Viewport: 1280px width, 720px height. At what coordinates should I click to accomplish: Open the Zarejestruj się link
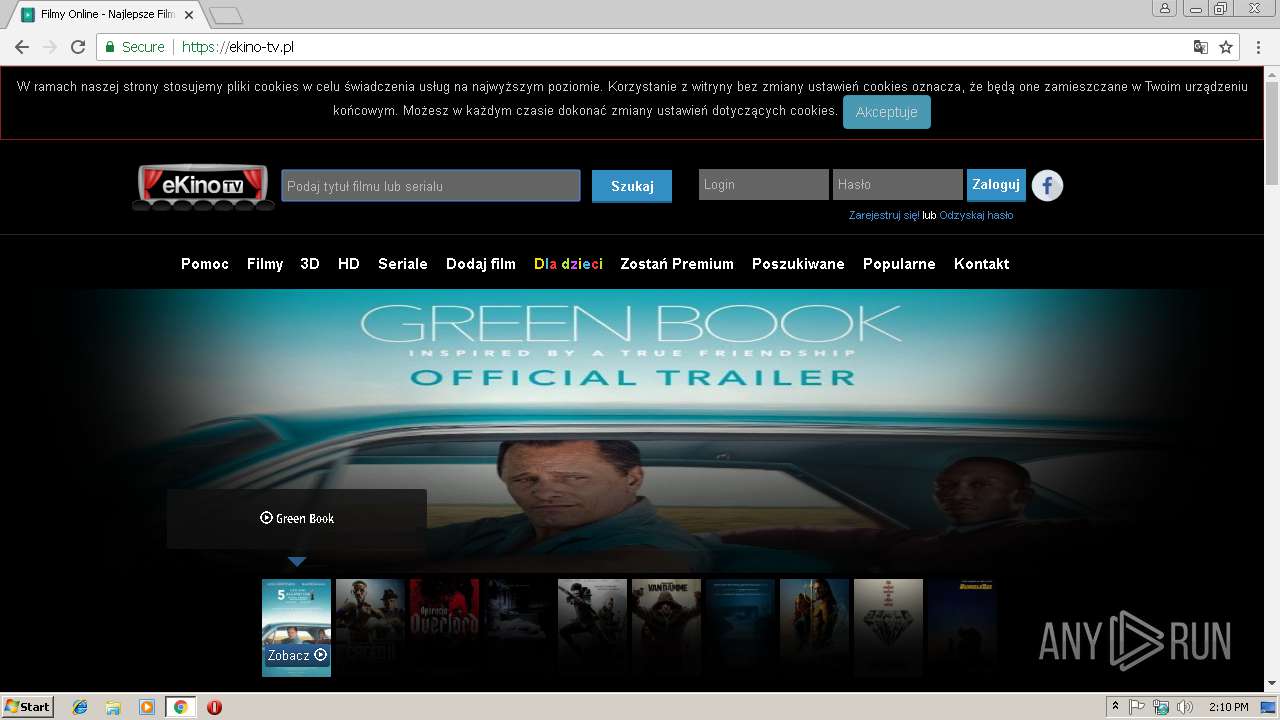click(x=884, y=215)
